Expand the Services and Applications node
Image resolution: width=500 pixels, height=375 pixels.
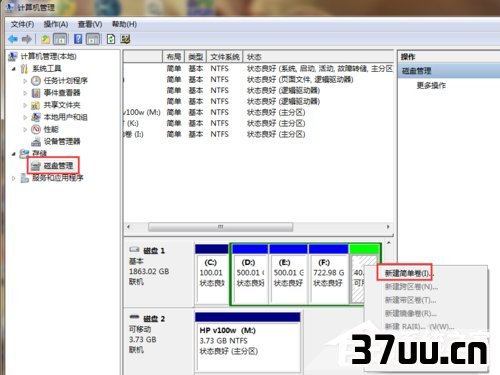14,178
